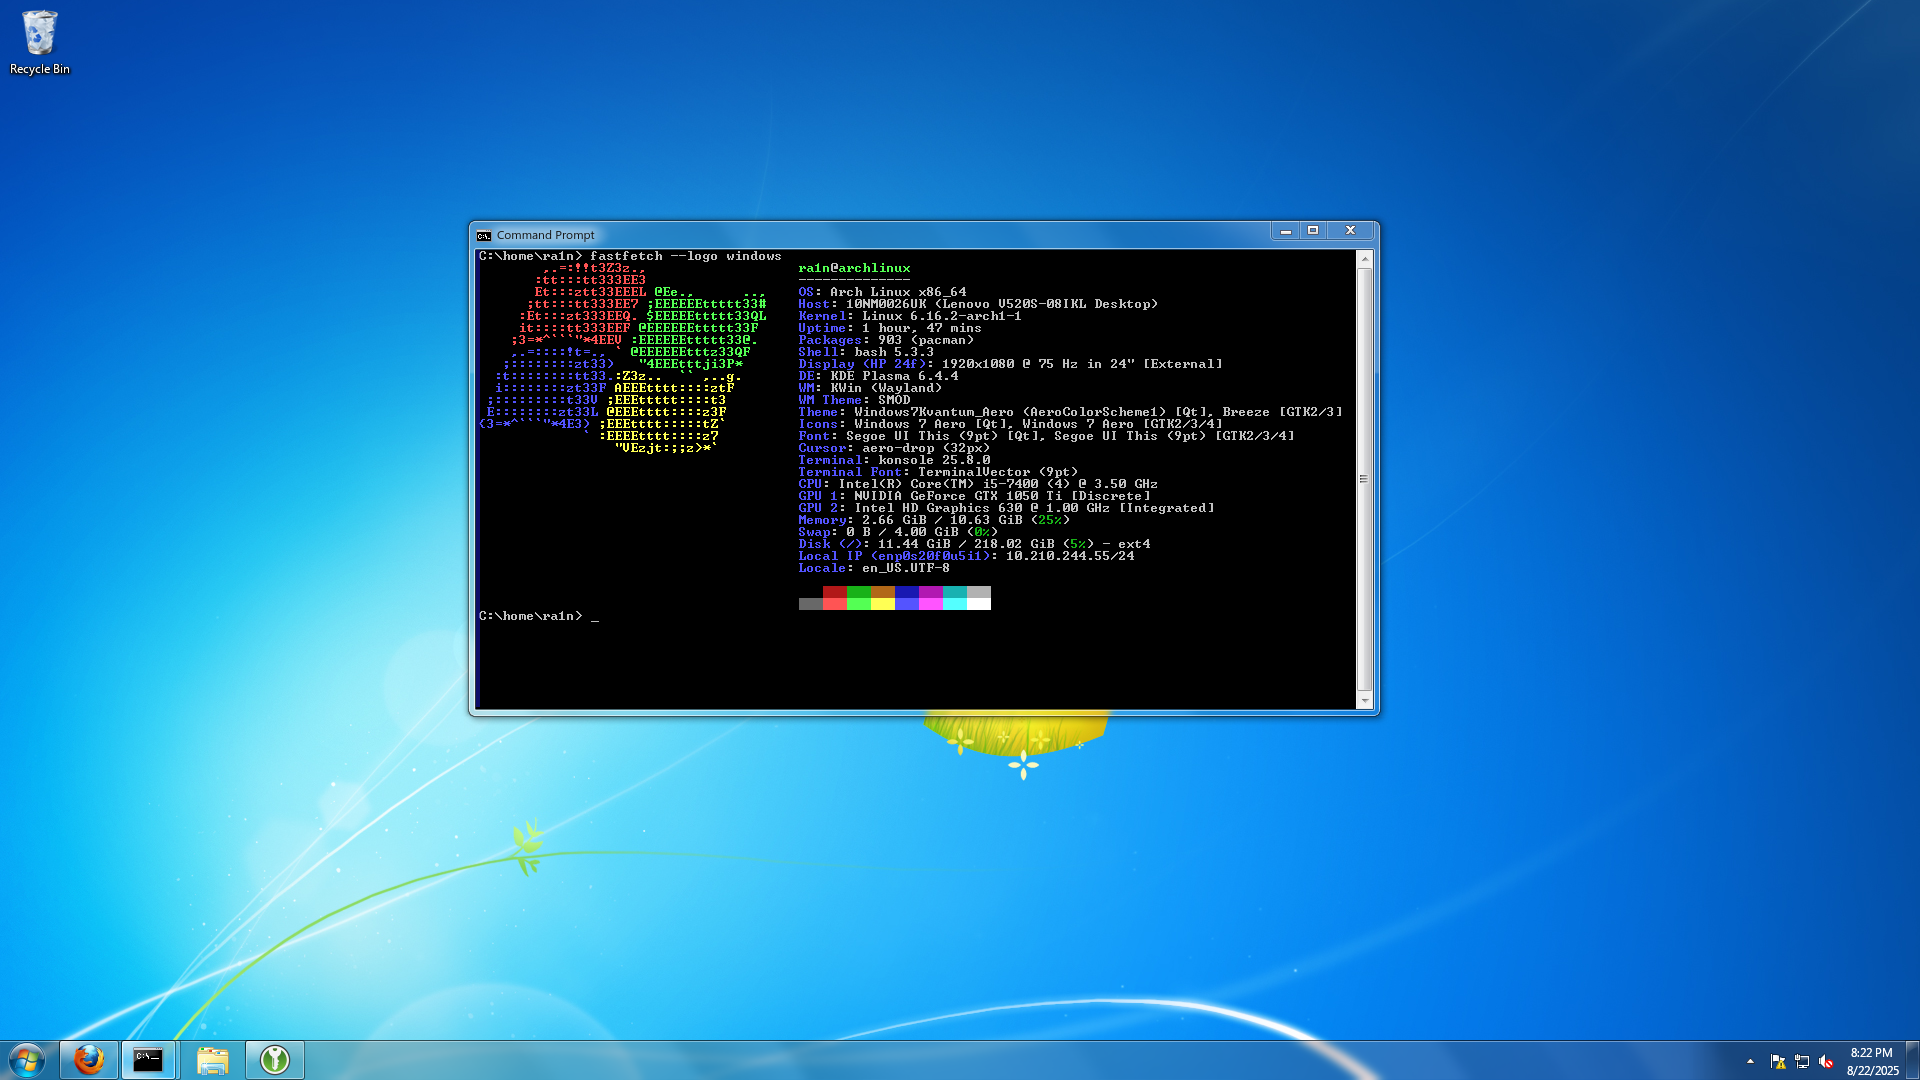
Task: Click the "Terminal: konsole 25.8.0" line
Action: coord(894,460)
